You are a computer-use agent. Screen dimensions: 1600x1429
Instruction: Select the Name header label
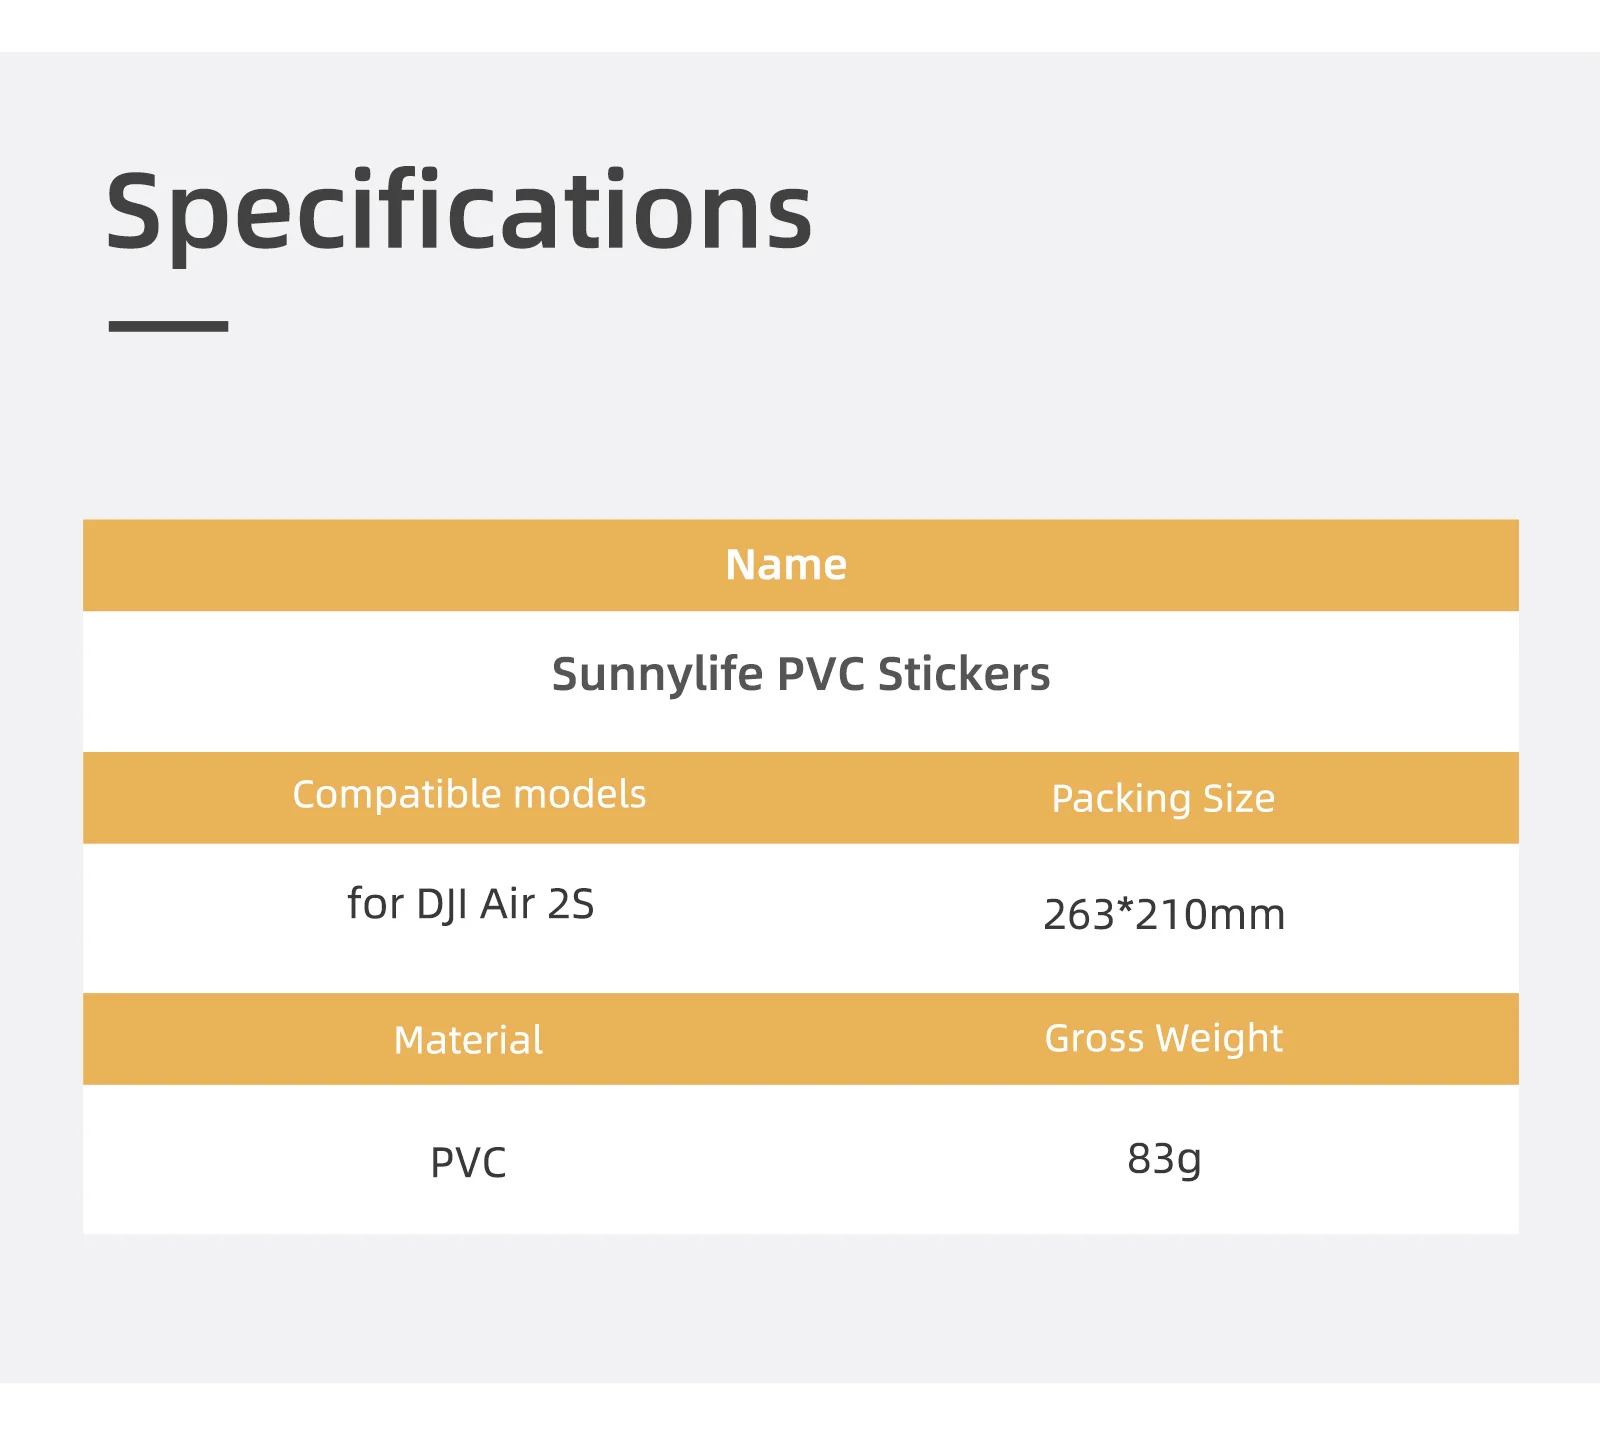[786, 565]
